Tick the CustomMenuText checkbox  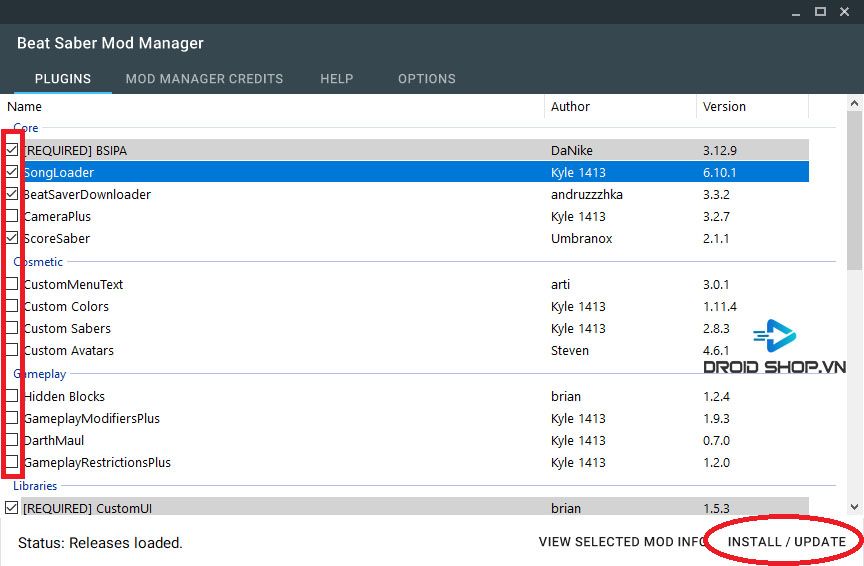pos(12,284)
